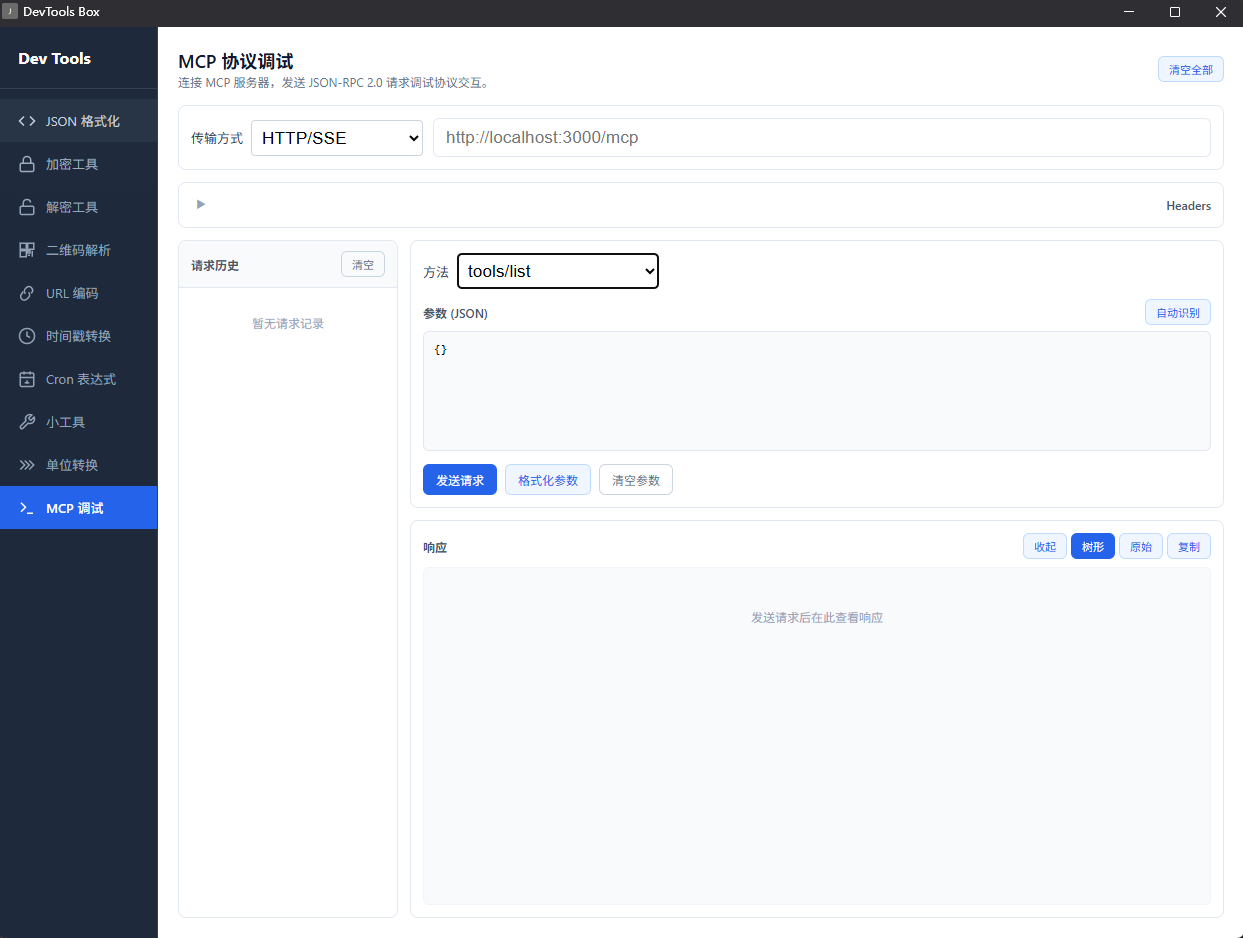The height and width of the screenshot is (938, 1243).
Task: Open the 时间戳转换 tool
Action: [78, 336]
